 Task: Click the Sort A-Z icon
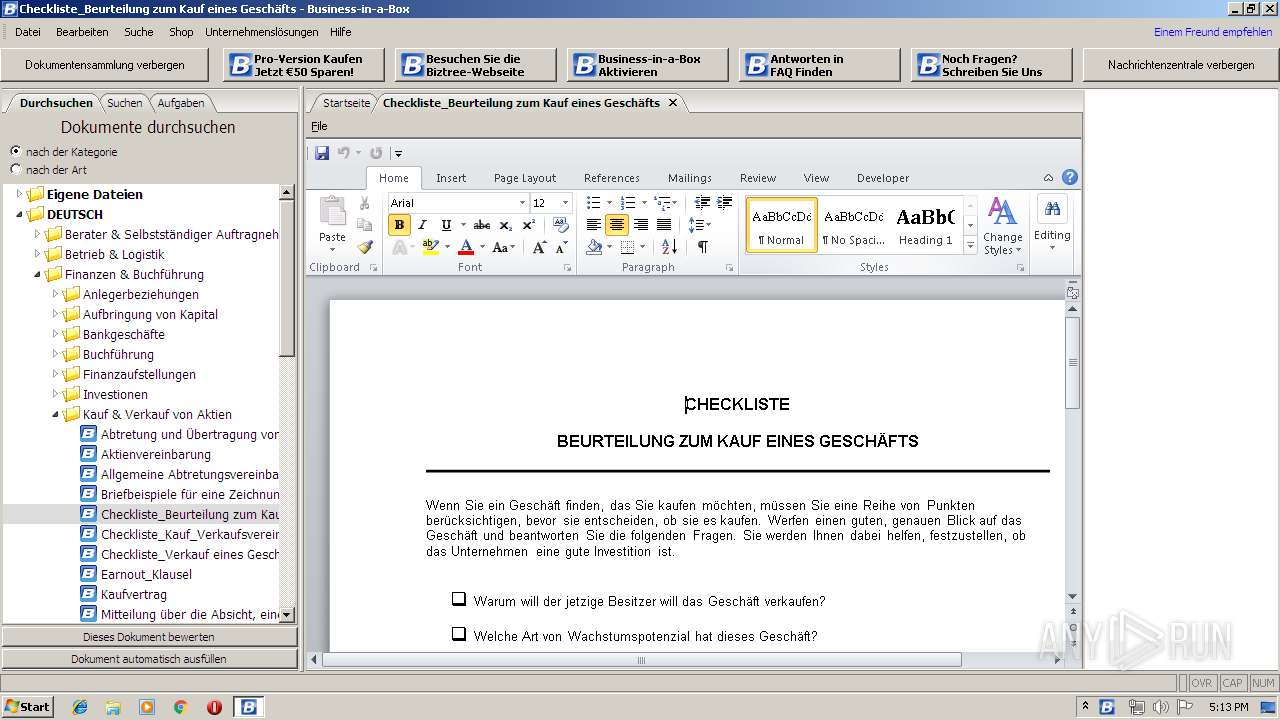(x=669, y=247)
